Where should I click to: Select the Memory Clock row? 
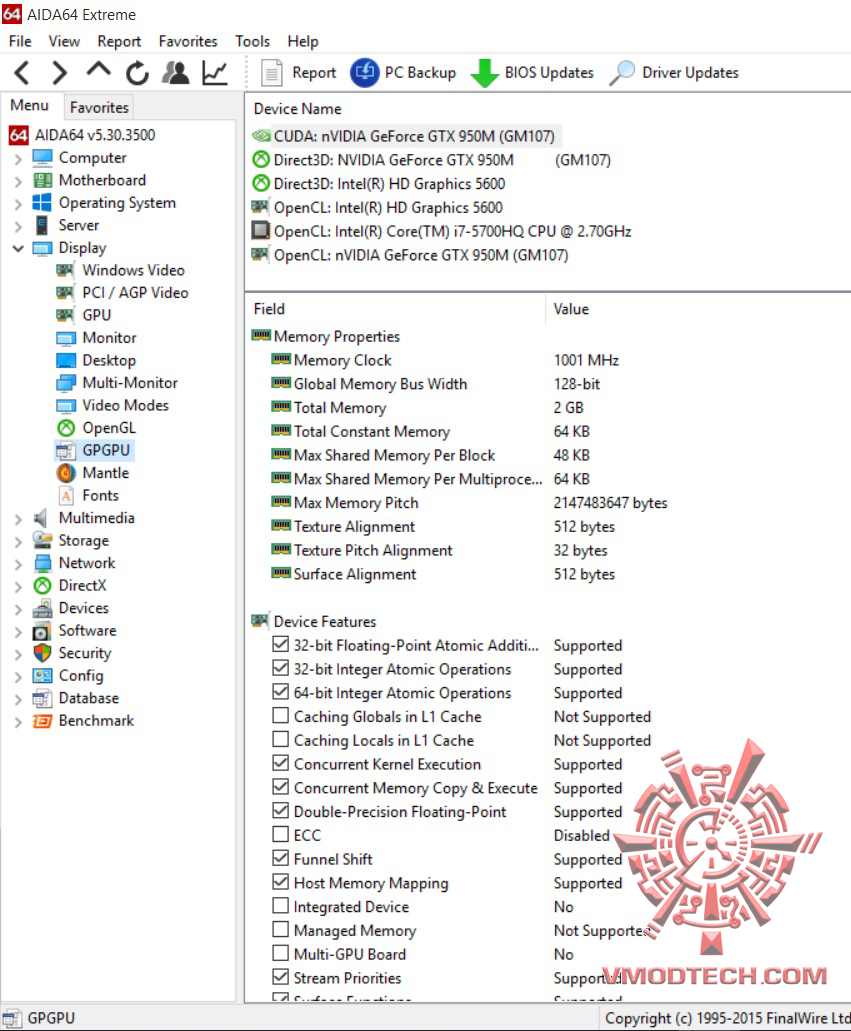[445, 360]
